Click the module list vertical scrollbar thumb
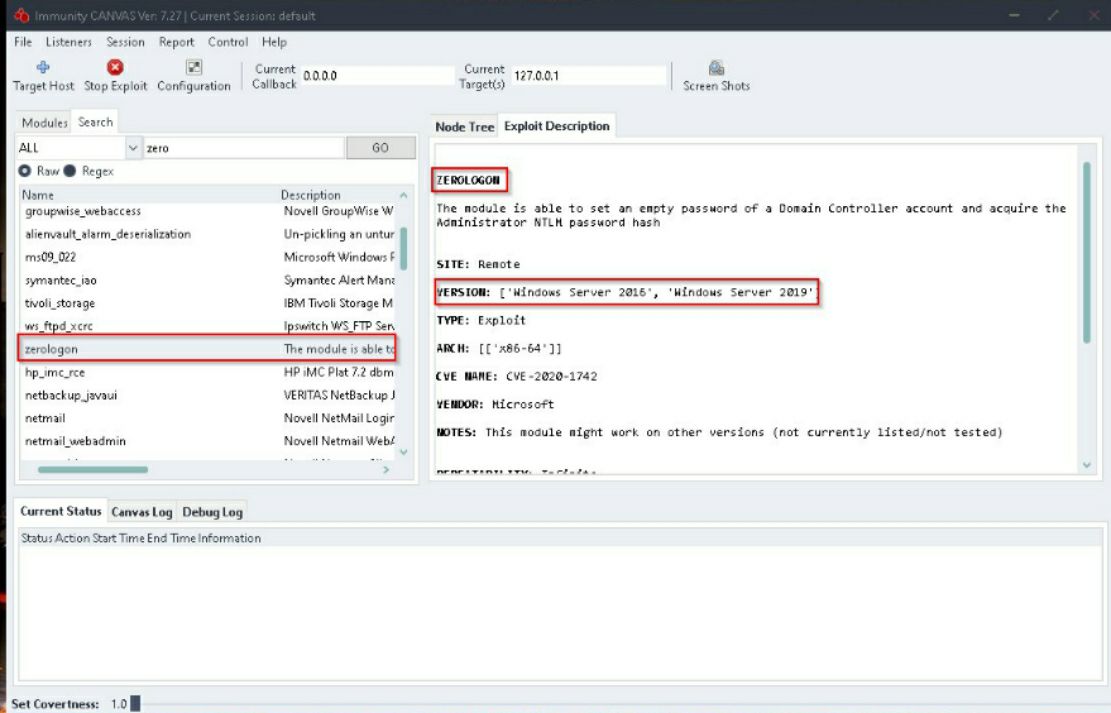This screenshot has height=713, width=1111. point(404,248)
